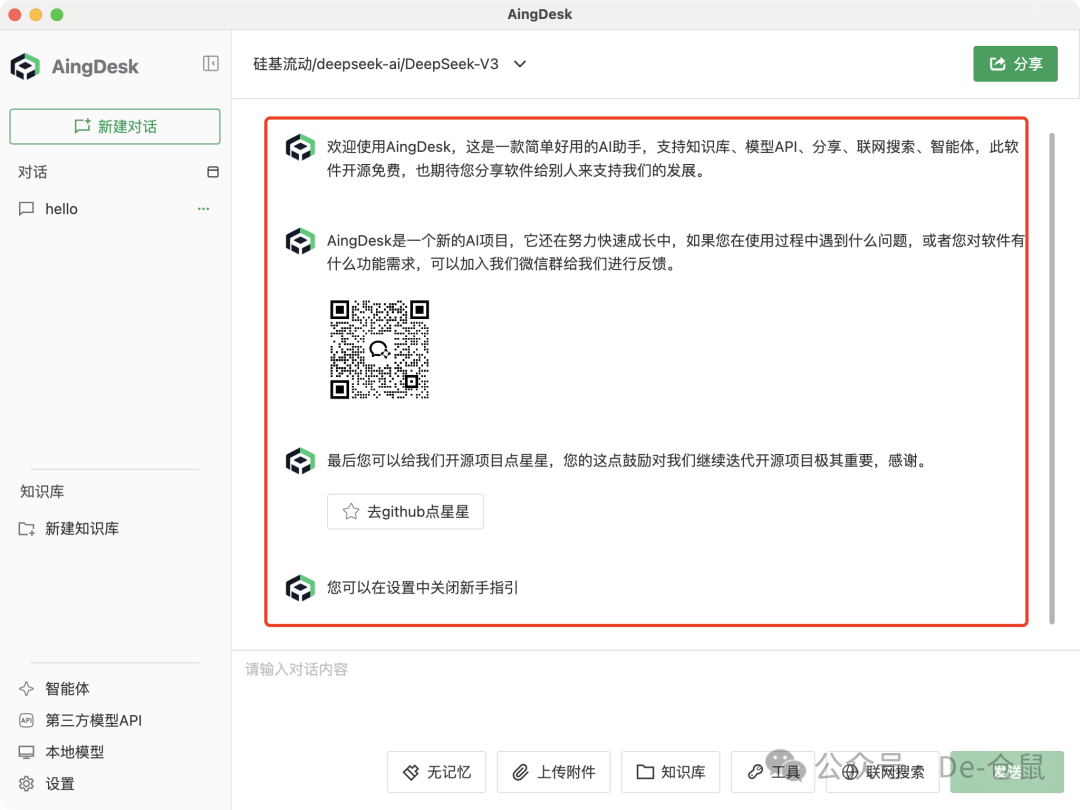
Task: Open 第三方模型API settings
Action: [x=80, y=720]
